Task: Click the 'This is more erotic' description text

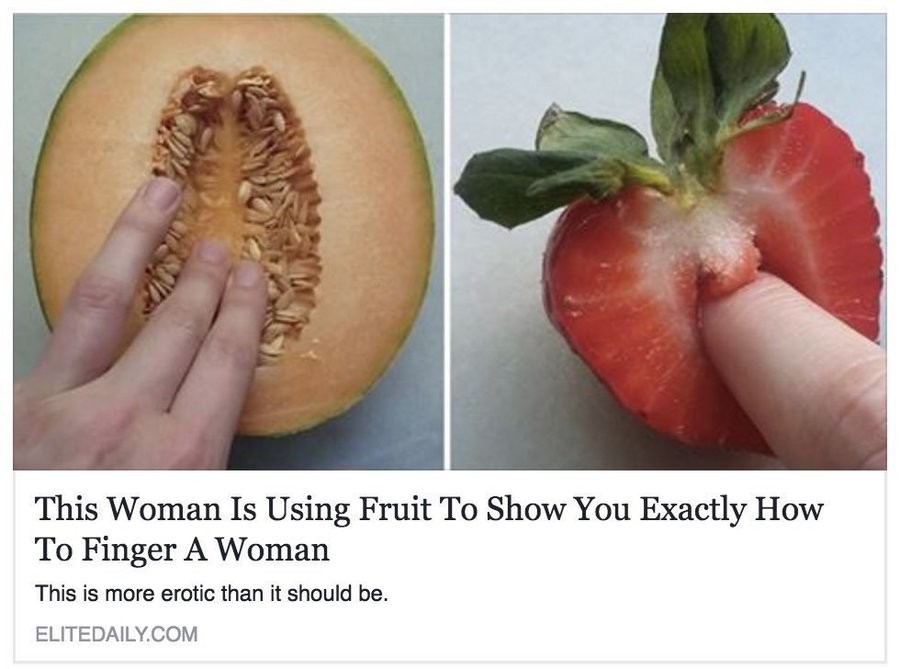Action: [x=211, y=593]
